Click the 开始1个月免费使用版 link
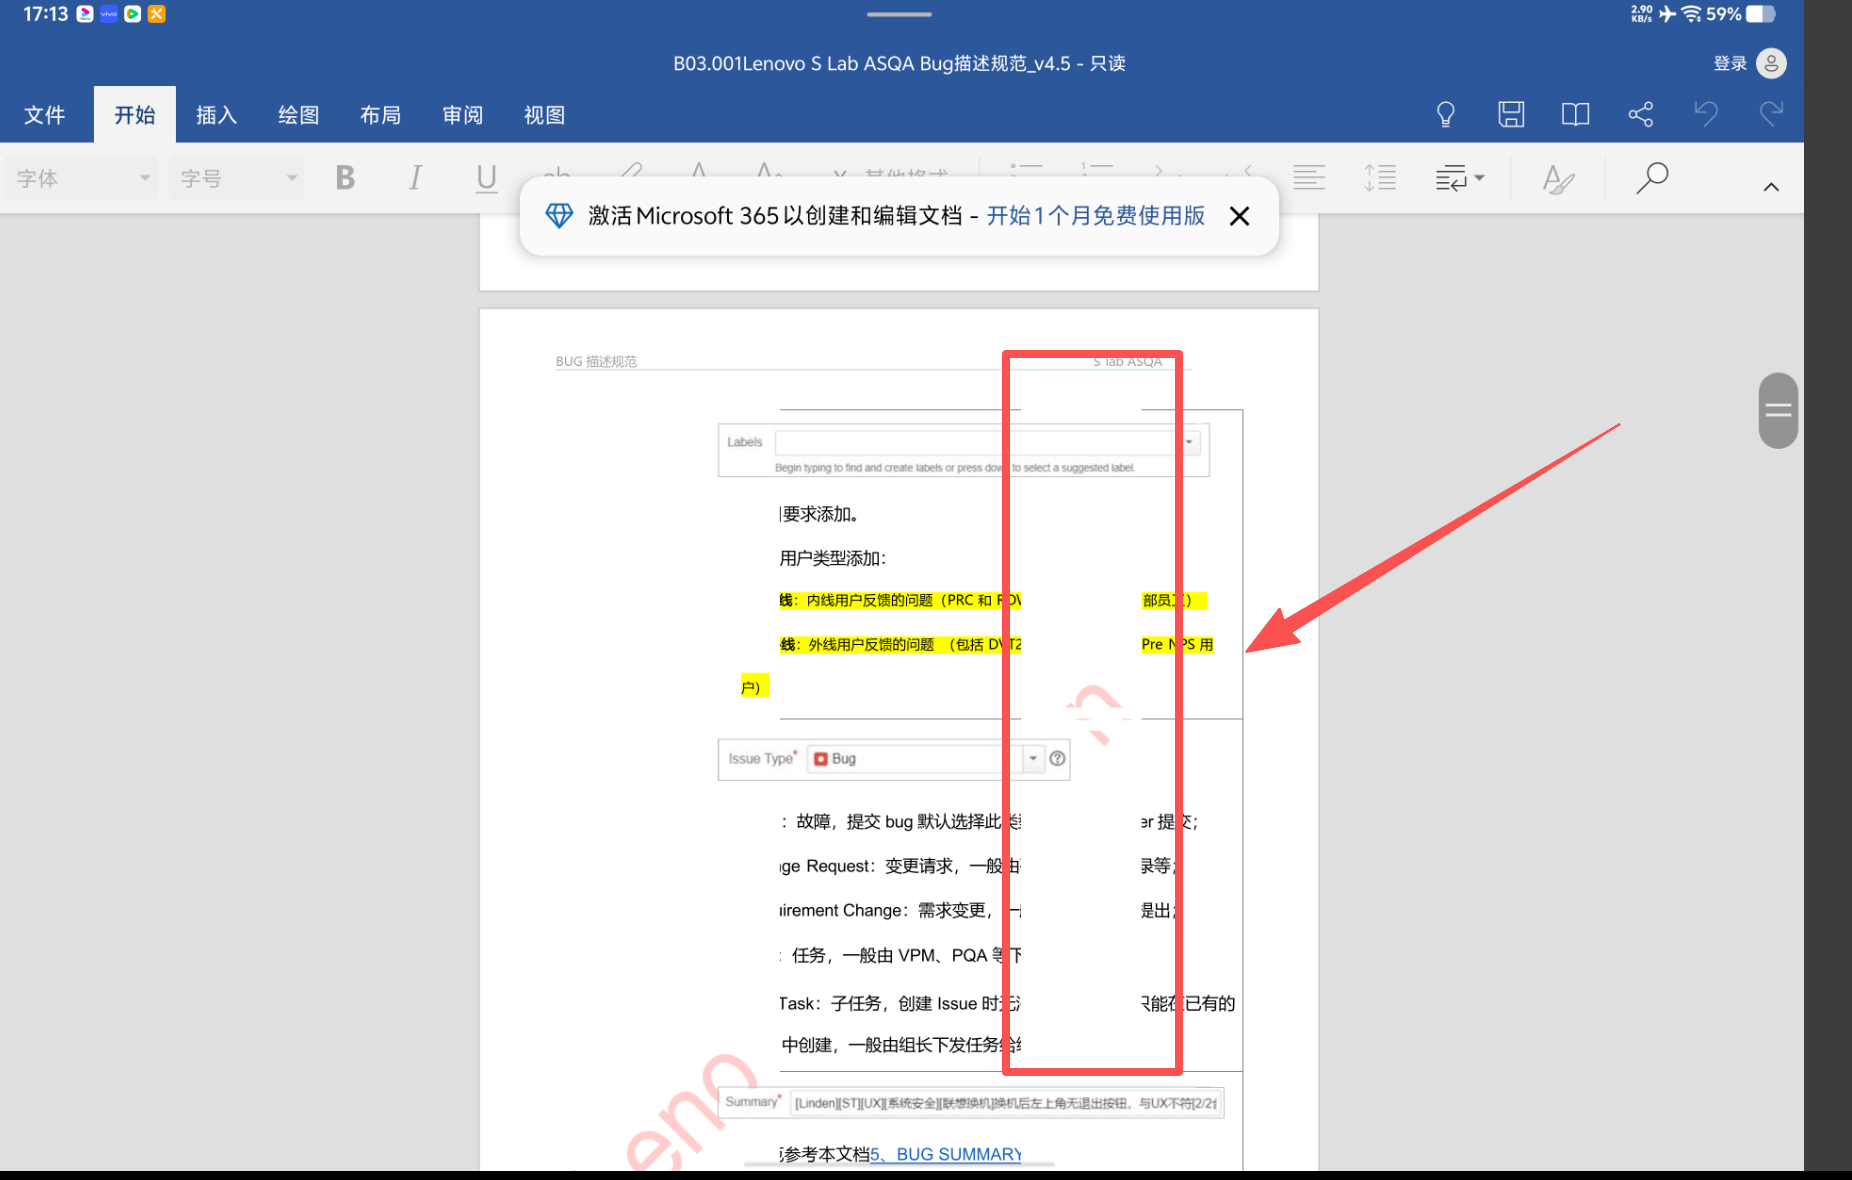Image resolution: width=1852 pixels, height=1180 pixels. click(x=1096, y=216)
